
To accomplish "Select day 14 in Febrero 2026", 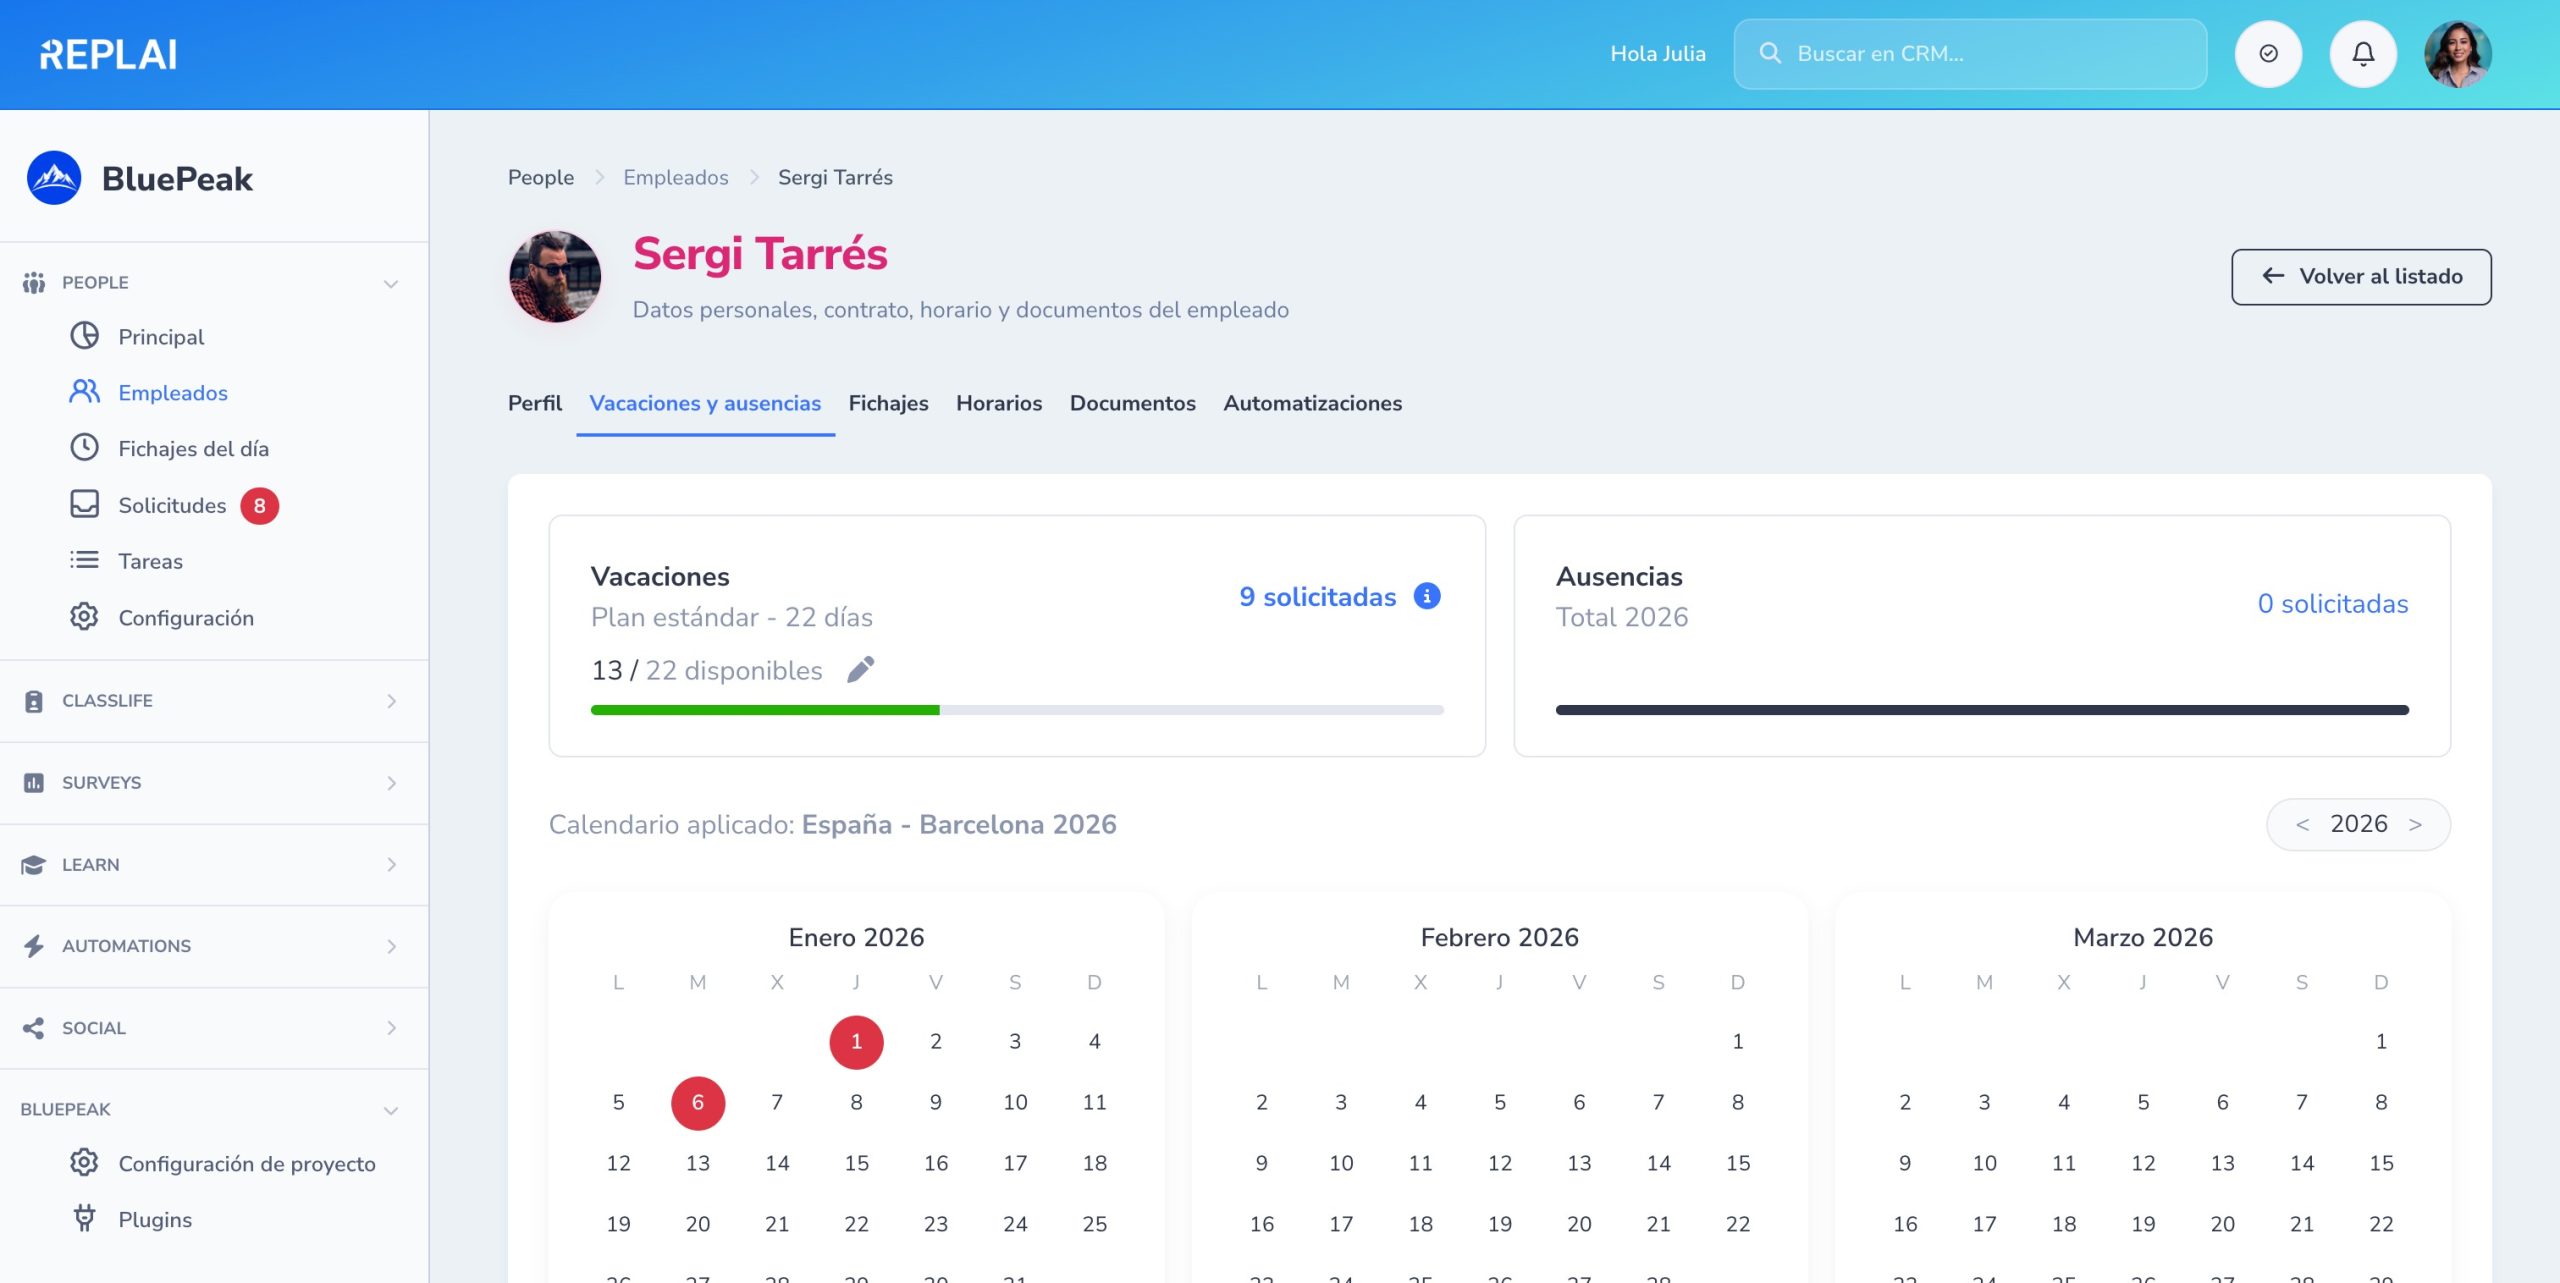I will click(x=1658, y=1163).
